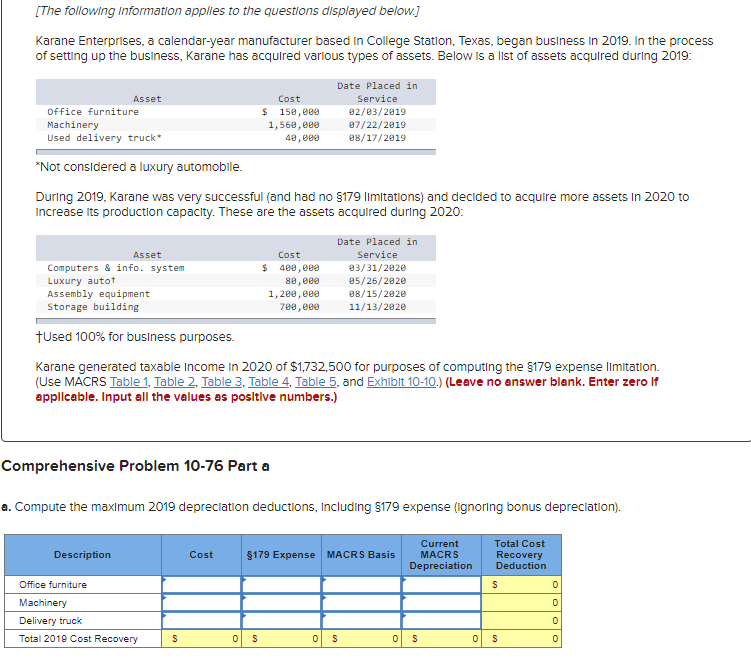This screenshot has height=658, width=751.
Task: Open the Table 2 link
Action: pyautogui.click(x=174, y=382)
